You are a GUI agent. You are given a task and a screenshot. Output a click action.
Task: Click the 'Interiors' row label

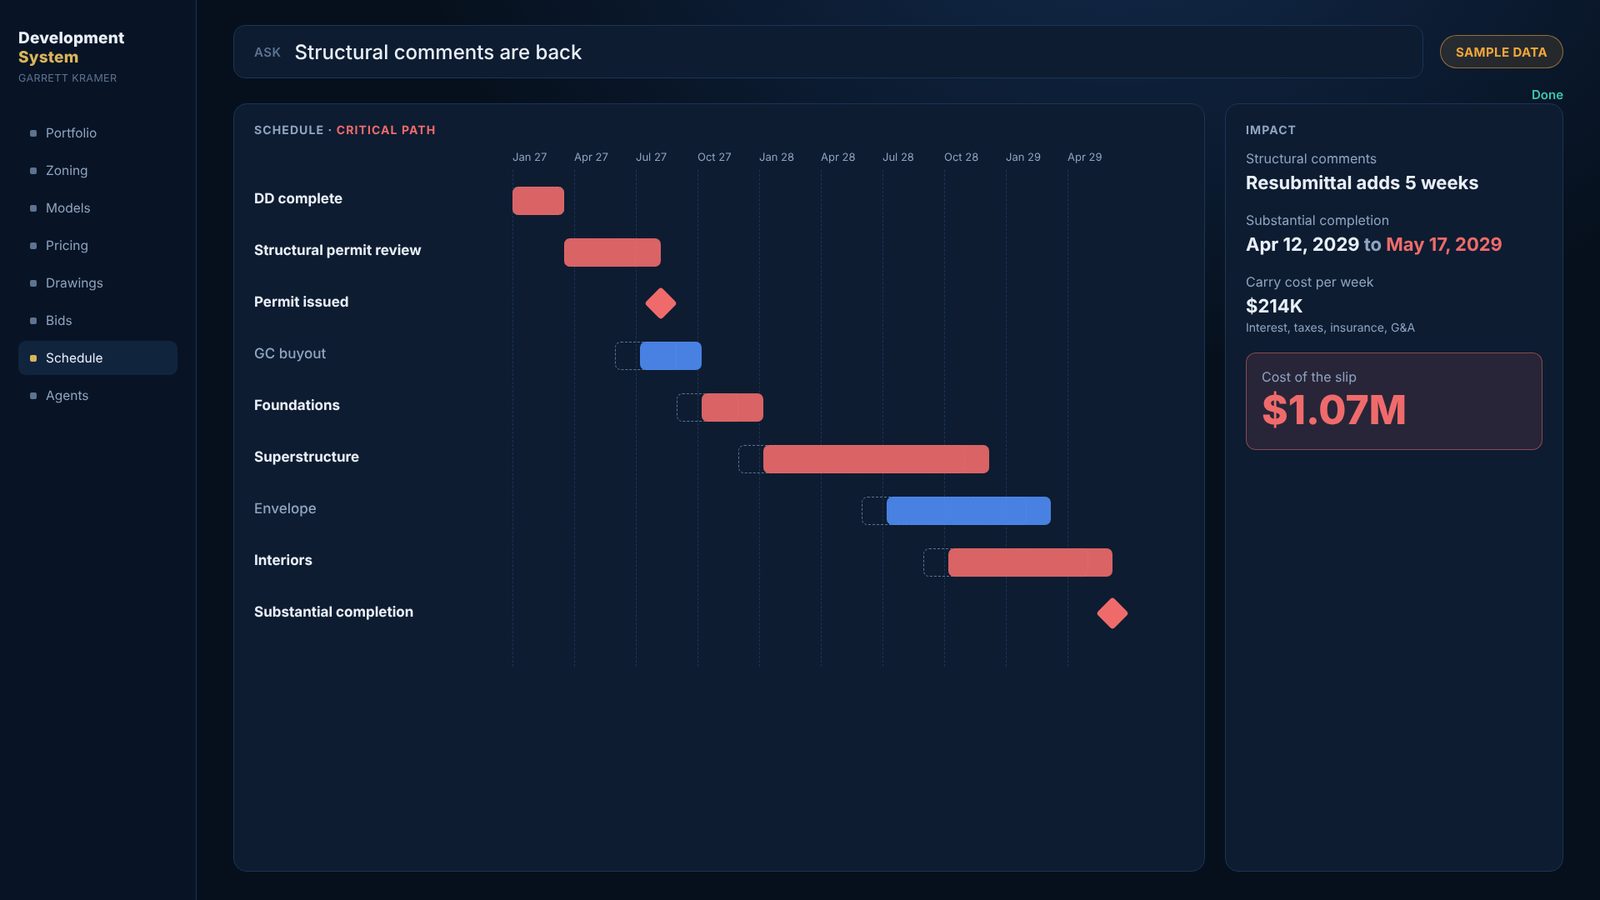click(x=283, y=560)
